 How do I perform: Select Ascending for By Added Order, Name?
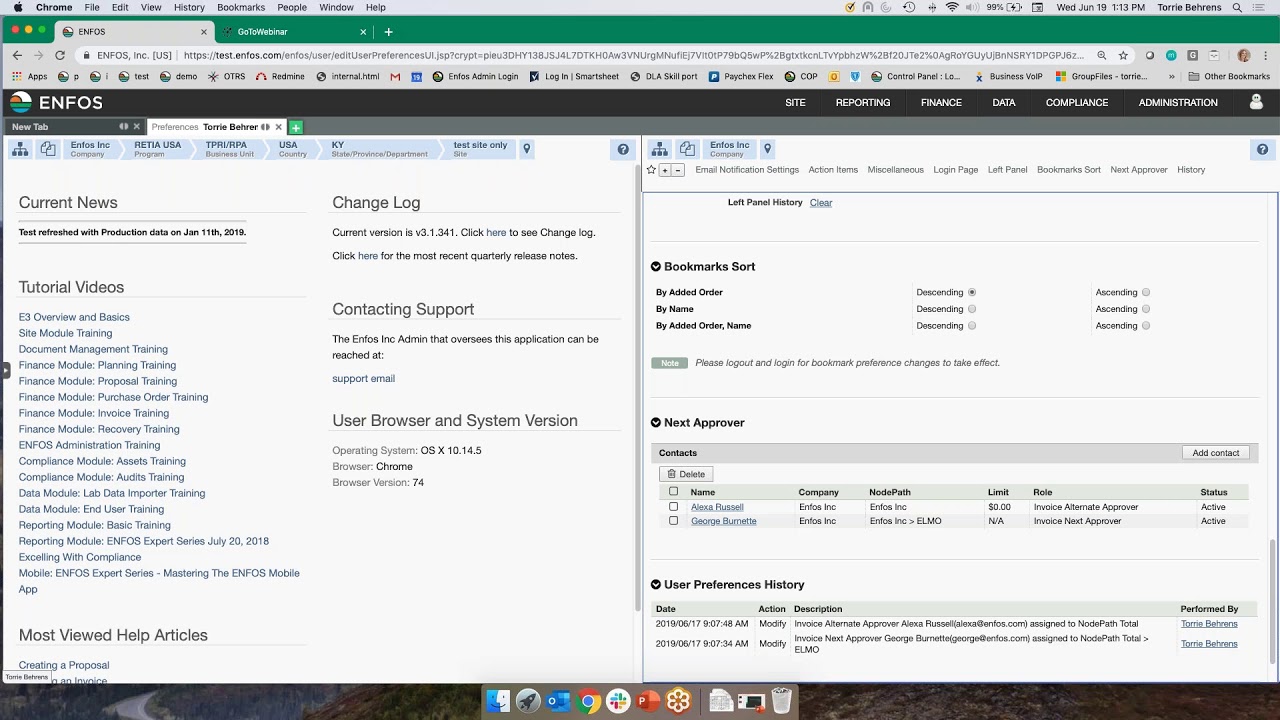point(1146,326)
